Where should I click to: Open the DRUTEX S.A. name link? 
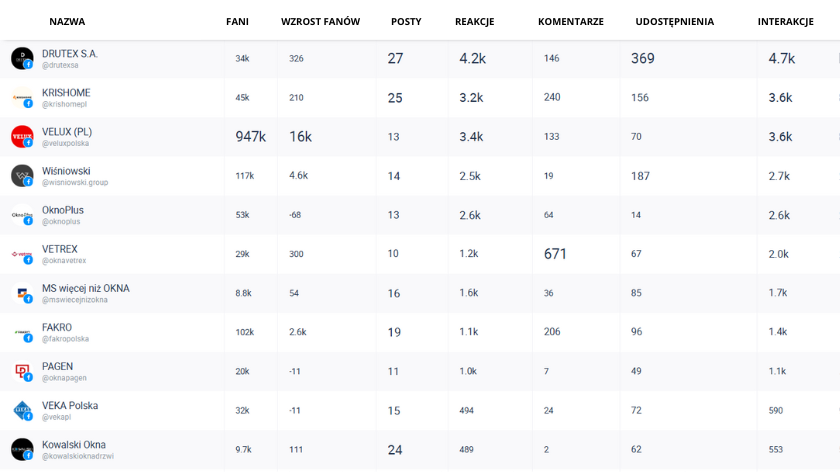[70, 53]
